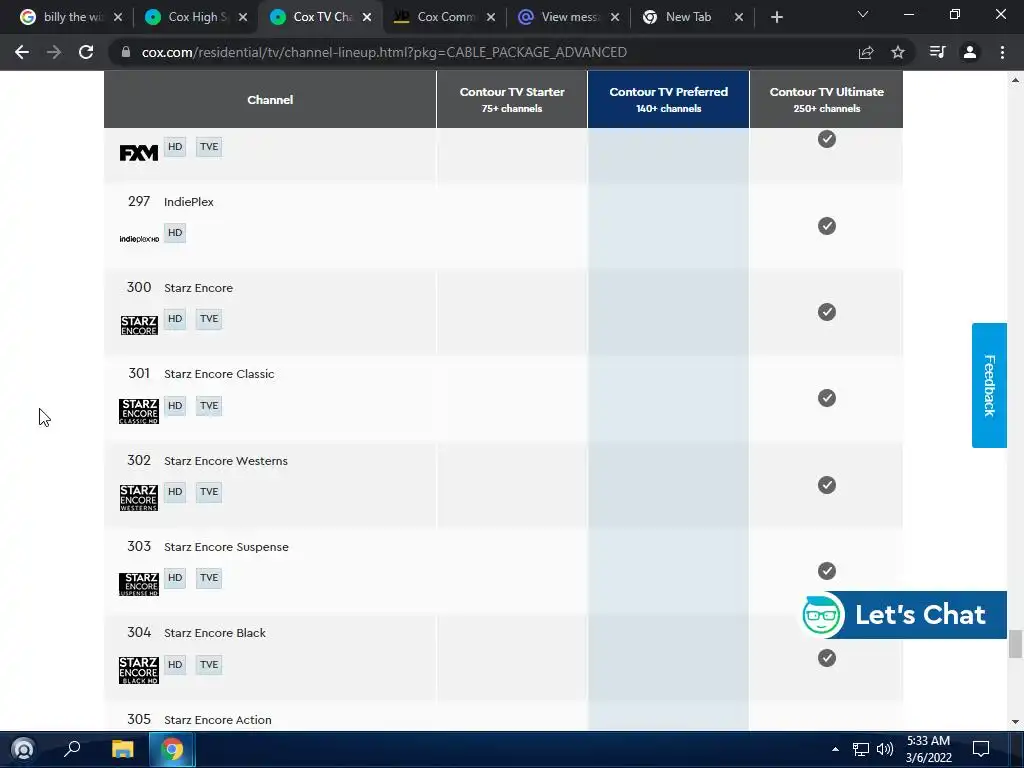Viewport: 1024px width, 768px height.
Task: Click the TVE badge for FXM
Action: coord(209,146)
